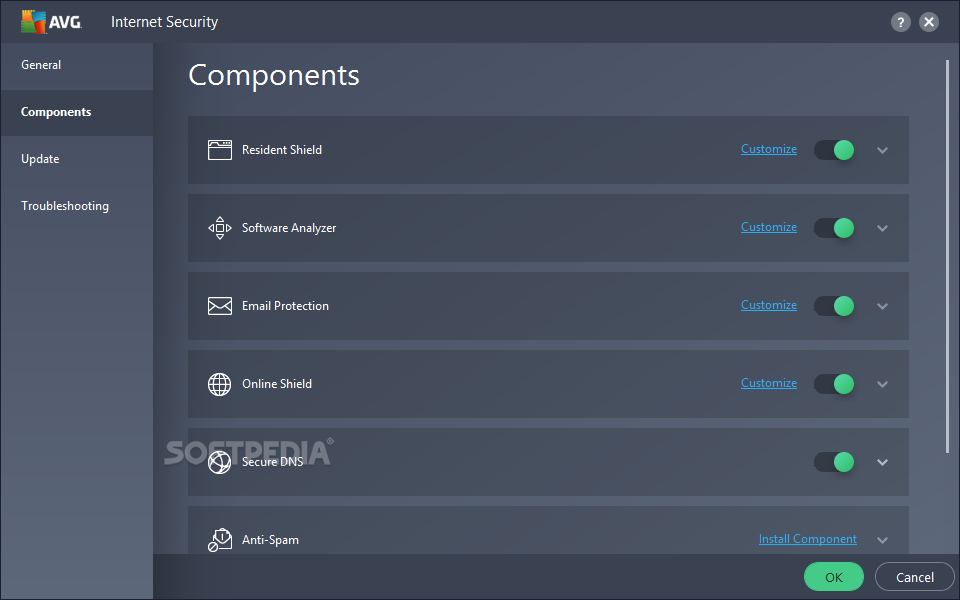The height and width of the screenshot is (600, 960).
Task: Click the Cancel button
Action: click(x=915, y=577)
